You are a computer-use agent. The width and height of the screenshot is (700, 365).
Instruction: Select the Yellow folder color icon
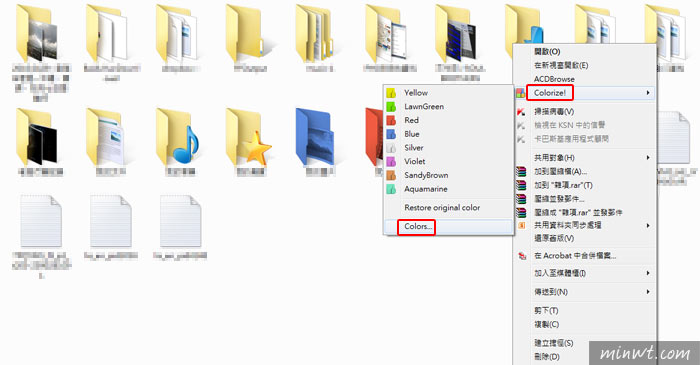pyautogui.click(x=391, y=93)
